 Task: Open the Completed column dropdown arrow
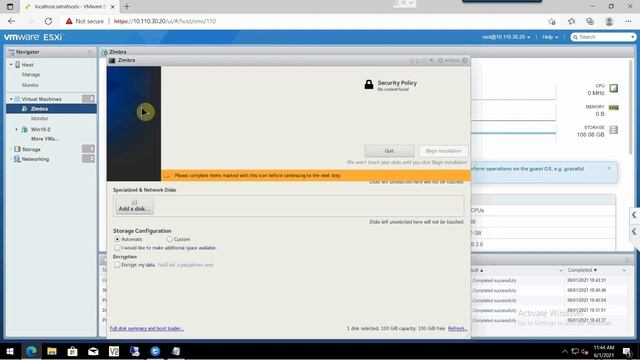624,270
